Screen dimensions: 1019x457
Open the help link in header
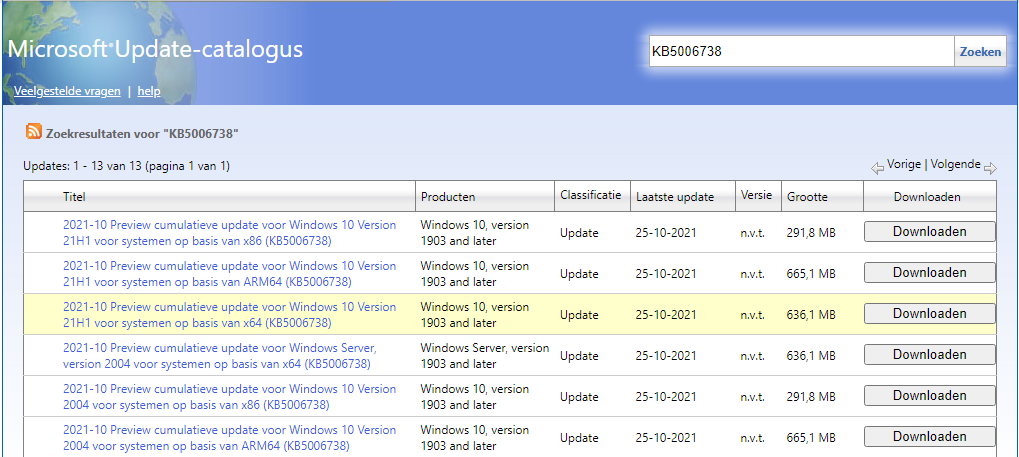(149, 91)
